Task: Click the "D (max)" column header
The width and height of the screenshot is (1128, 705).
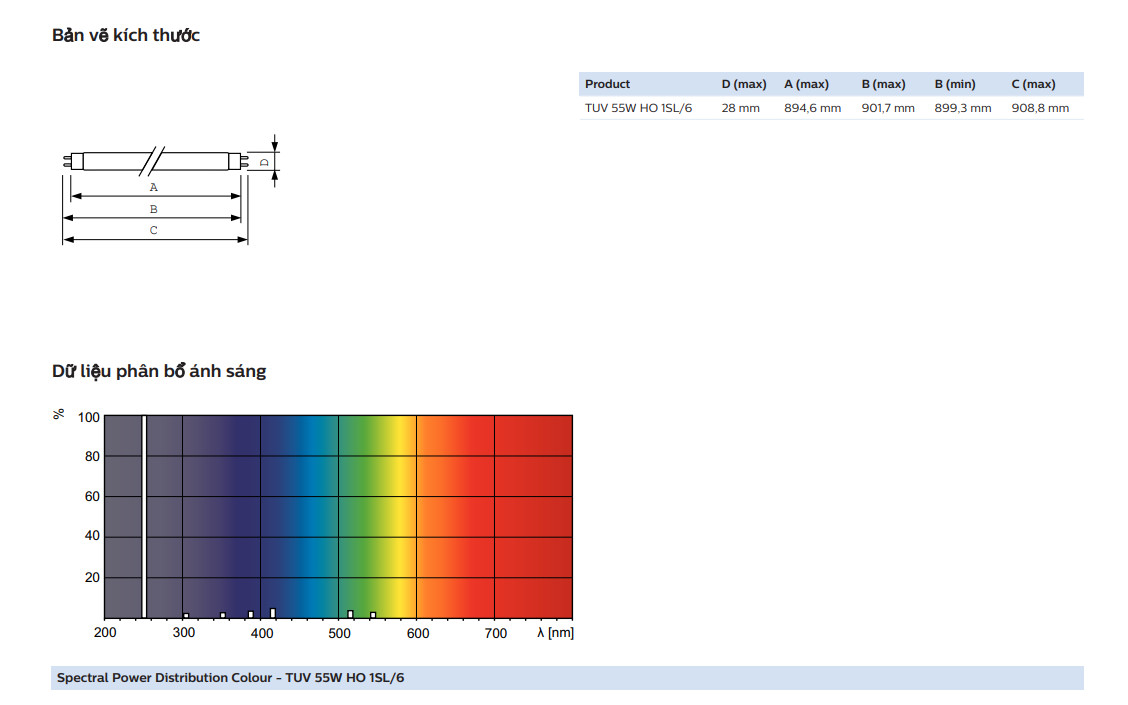Action: pos(743,84)
